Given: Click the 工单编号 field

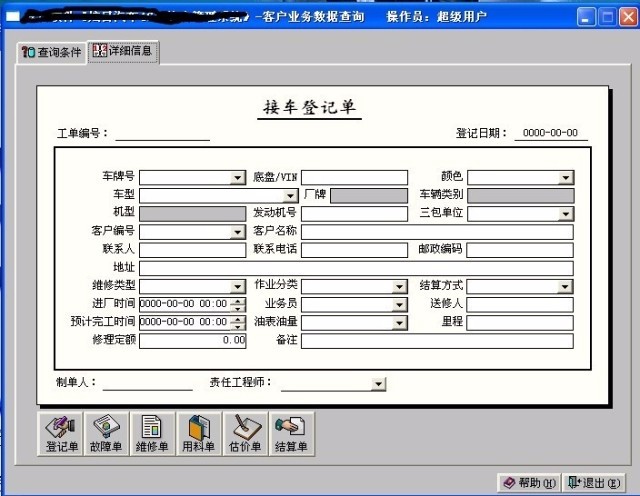Looking at the screenshot, I should click(162, 133).
